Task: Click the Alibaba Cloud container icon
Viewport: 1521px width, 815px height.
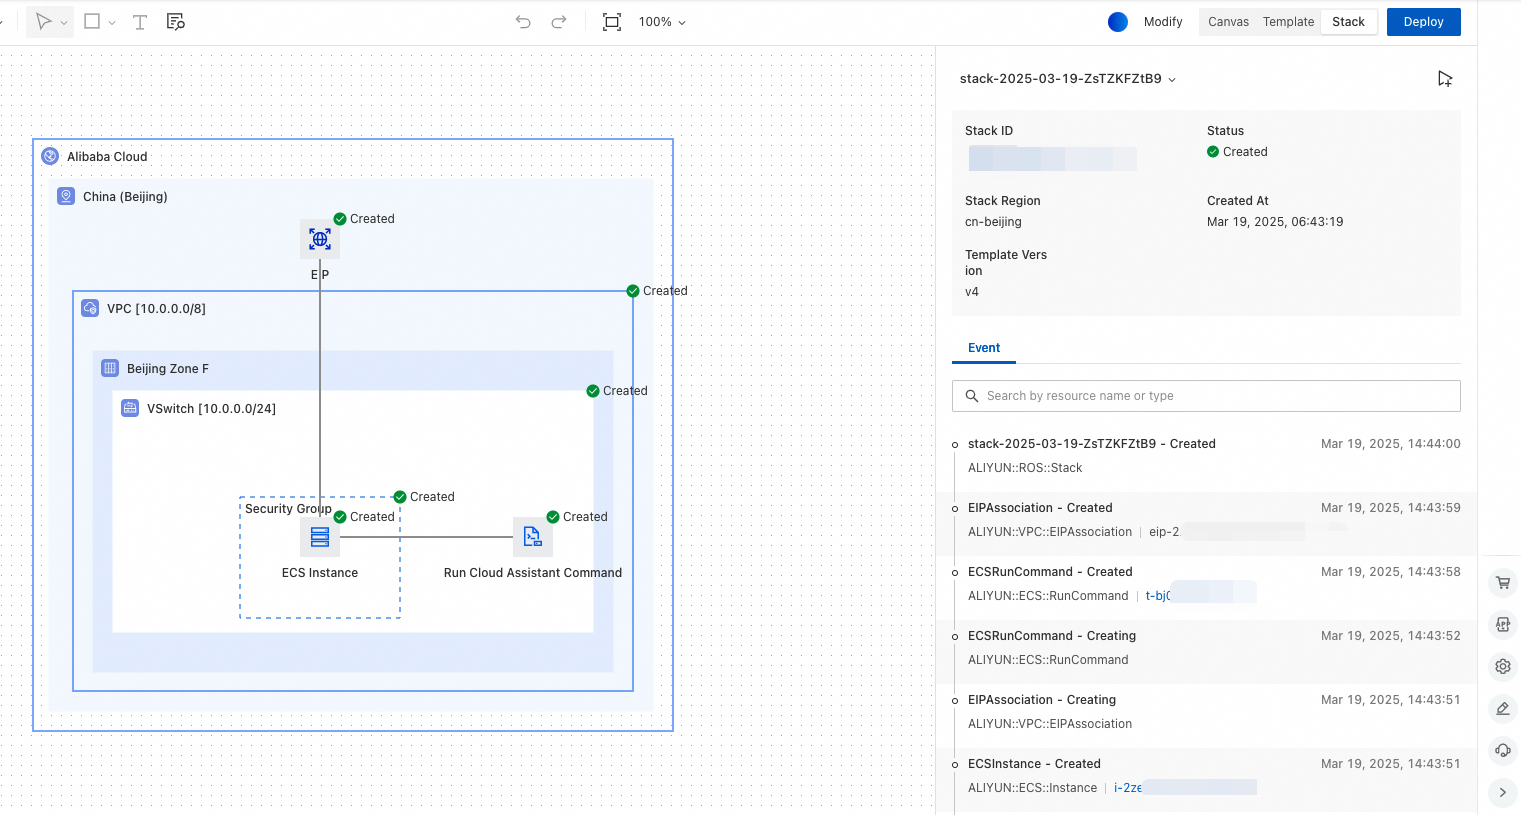Action: click(x=50, y=156)
